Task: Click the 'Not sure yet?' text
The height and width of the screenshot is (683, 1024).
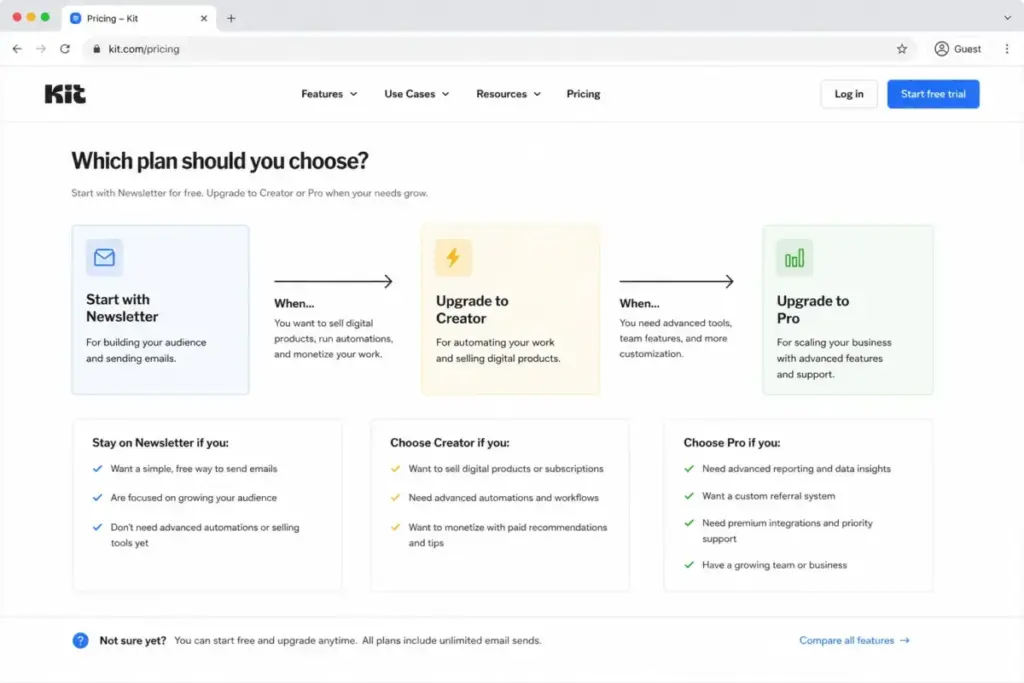Action: (x=133, y=641)
